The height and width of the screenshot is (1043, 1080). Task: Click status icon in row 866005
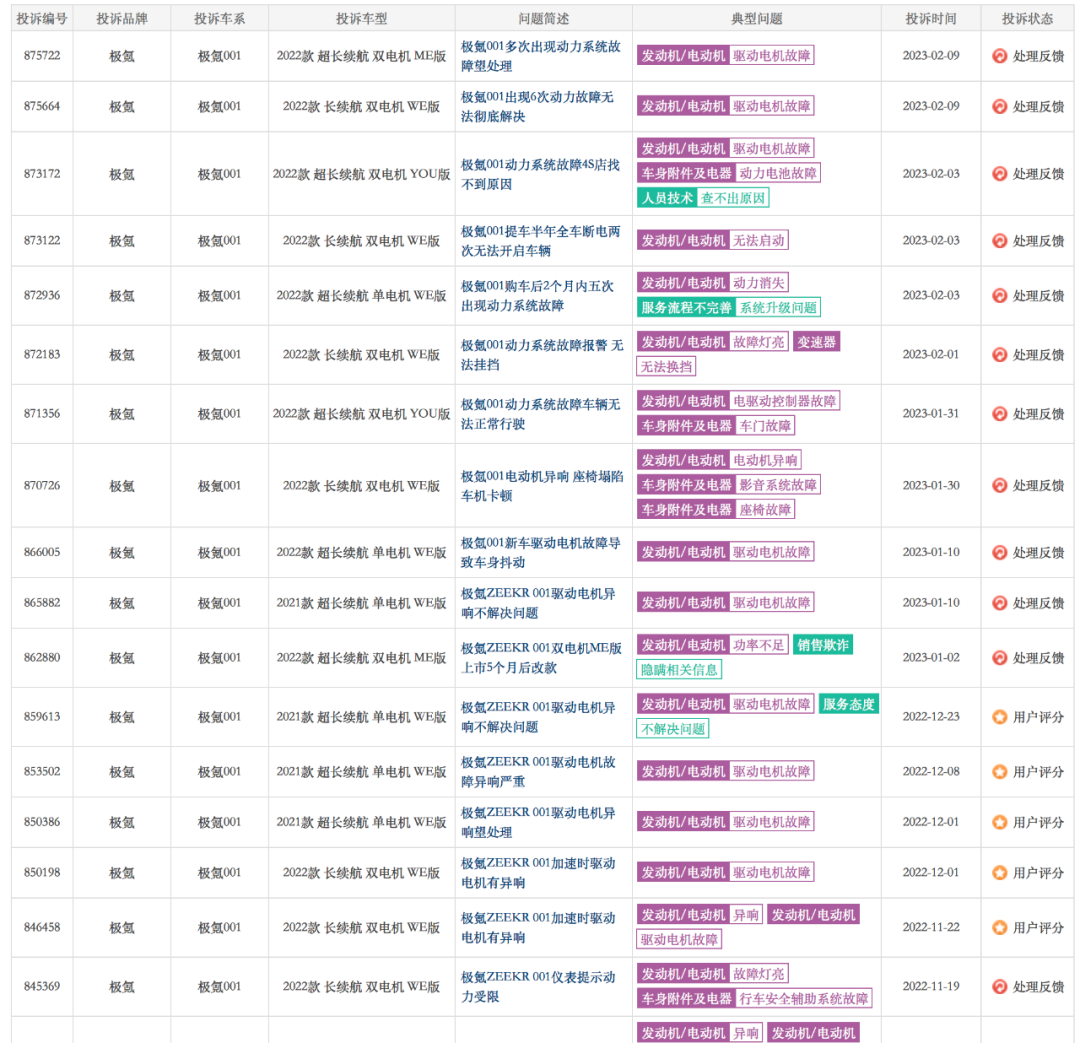(999, 553)
